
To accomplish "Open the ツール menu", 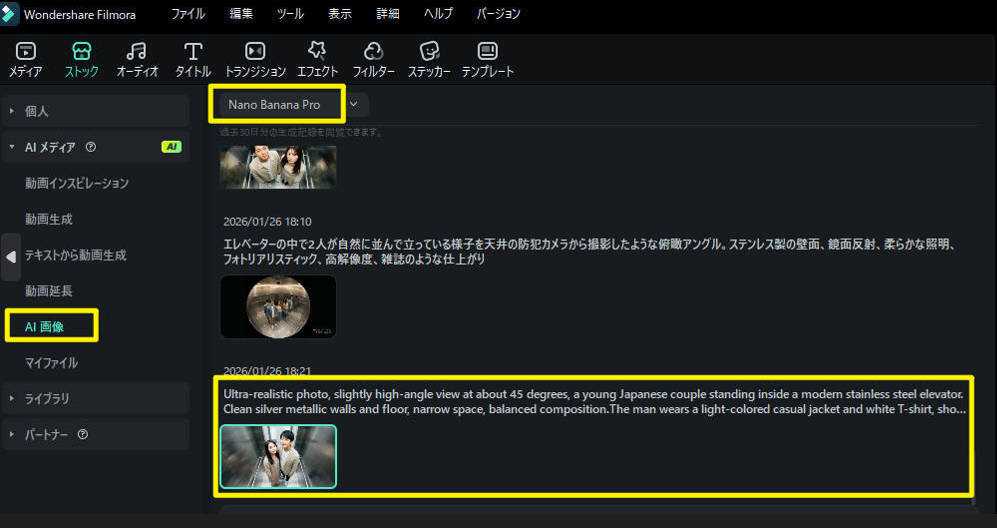I will tap(291, 13).
